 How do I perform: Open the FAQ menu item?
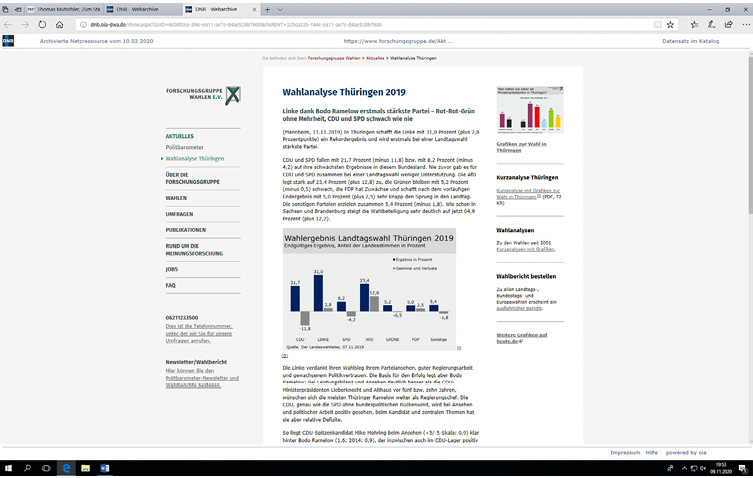[x=170, y=285]
